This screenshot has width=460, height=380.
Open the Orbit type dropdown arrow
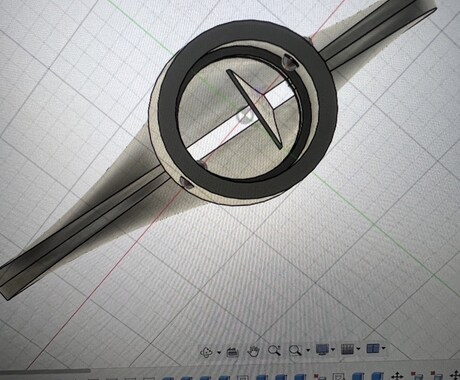(x=219, y=352)
